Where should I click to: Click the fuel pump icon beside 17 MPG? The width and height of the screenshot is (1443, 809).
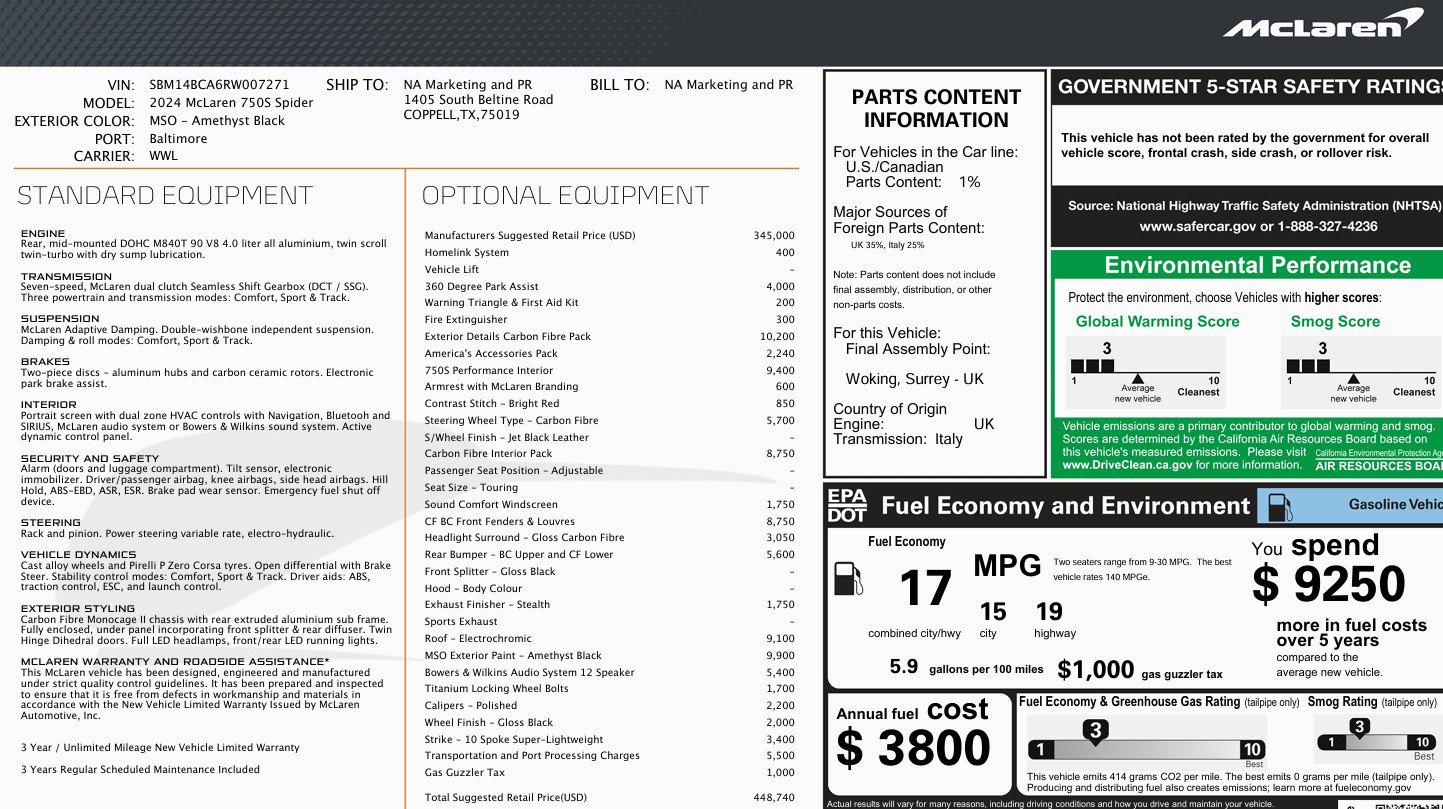847,580
